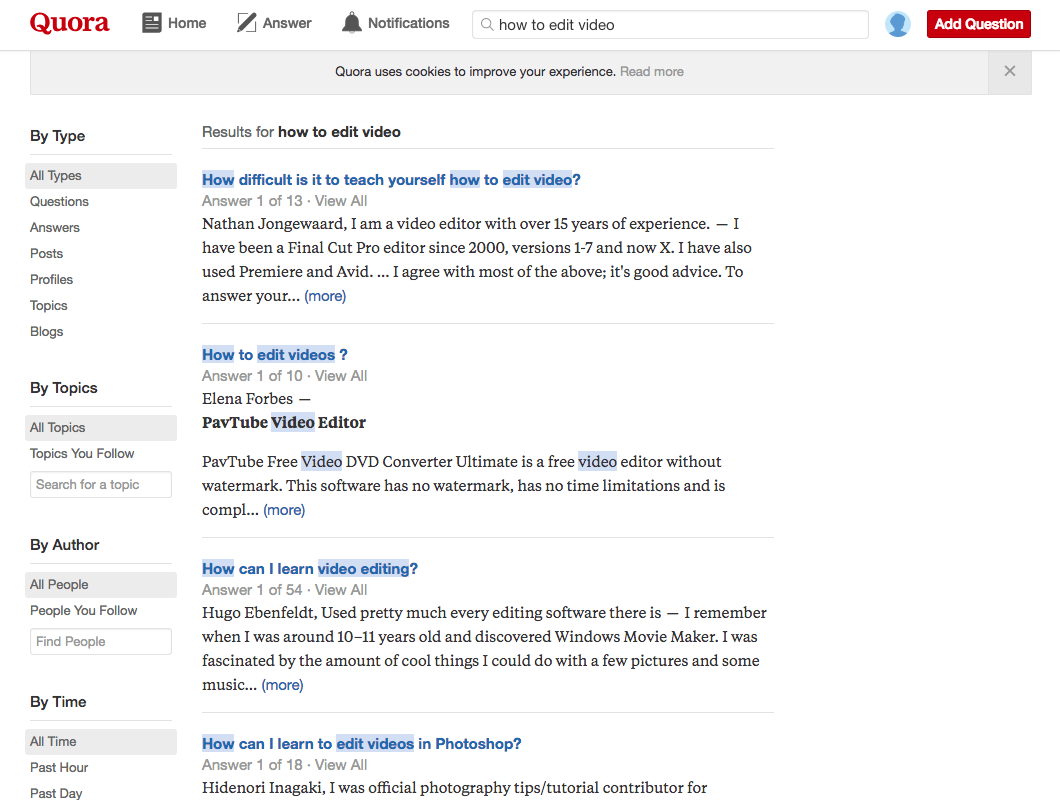Click the 'By Type' section heading
The height and width of the screenshot is (800, 1060).
coord(57,136)
